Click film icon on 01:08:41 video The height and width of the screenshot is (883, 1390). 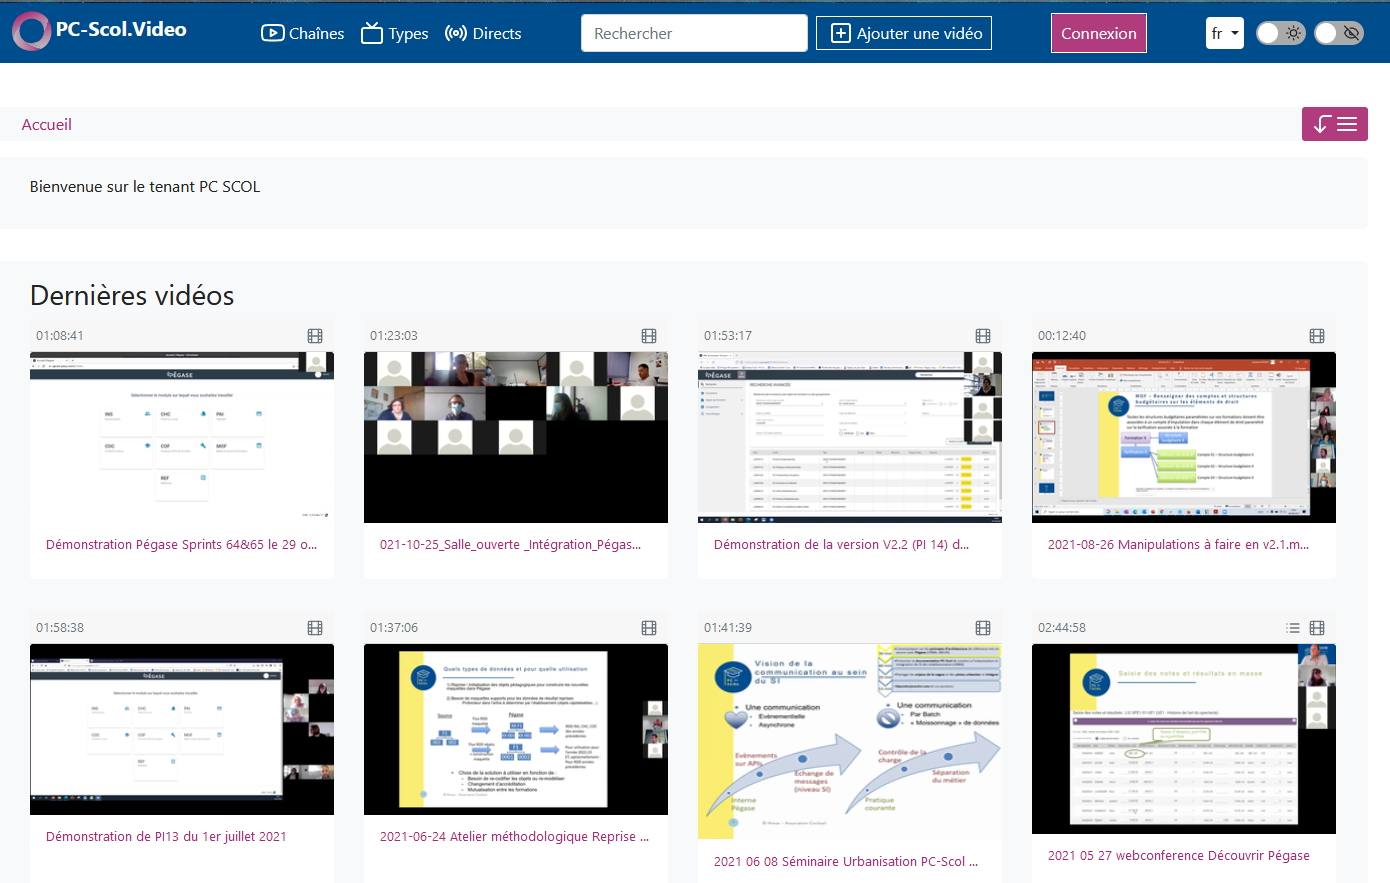pos(315,336)
